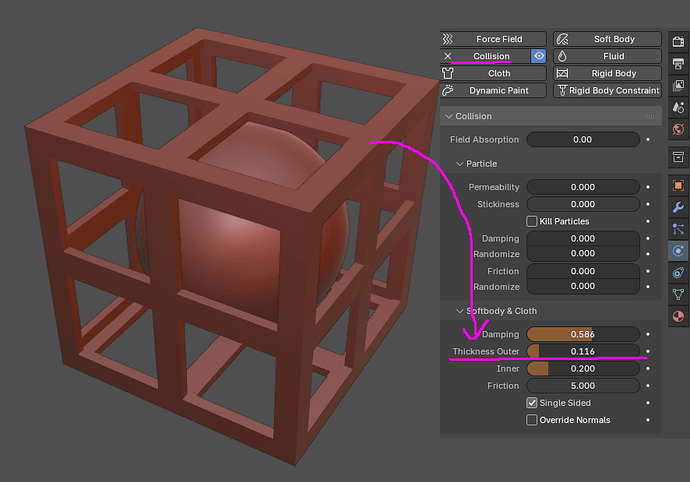This screenshot has height=482, width=690.
Task: Click the Softbody Damping 0.586 keyframe dot
Action: tap(648, 335)
